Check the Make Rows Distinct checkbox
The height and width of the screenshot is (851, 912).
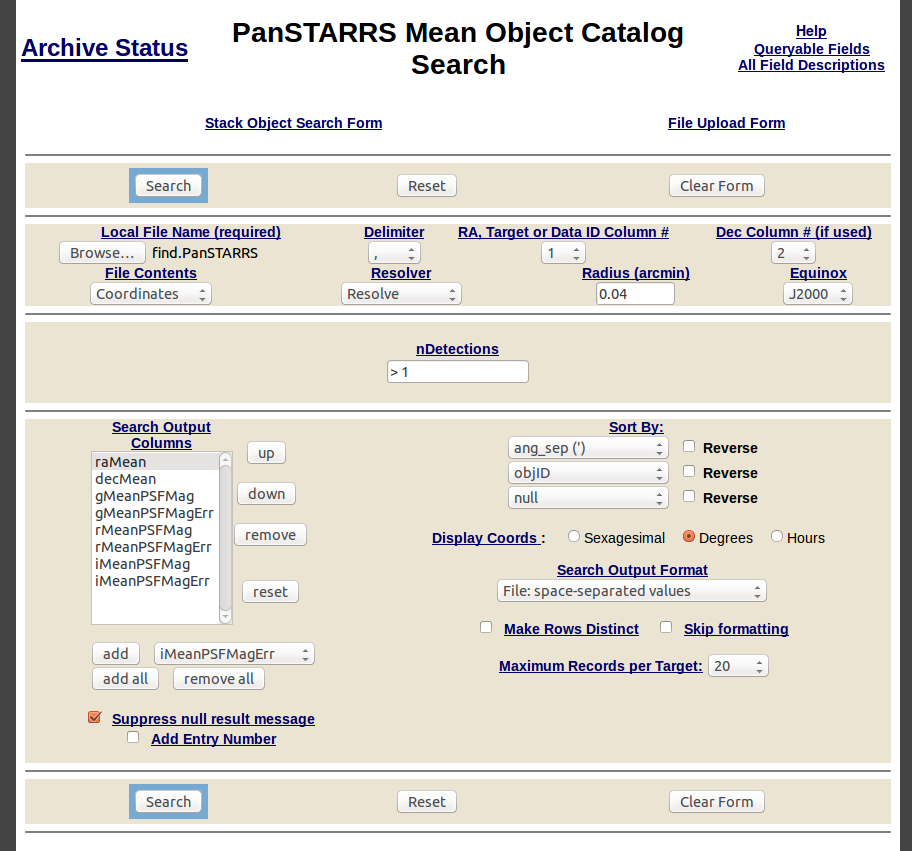(x=486, y=627)
